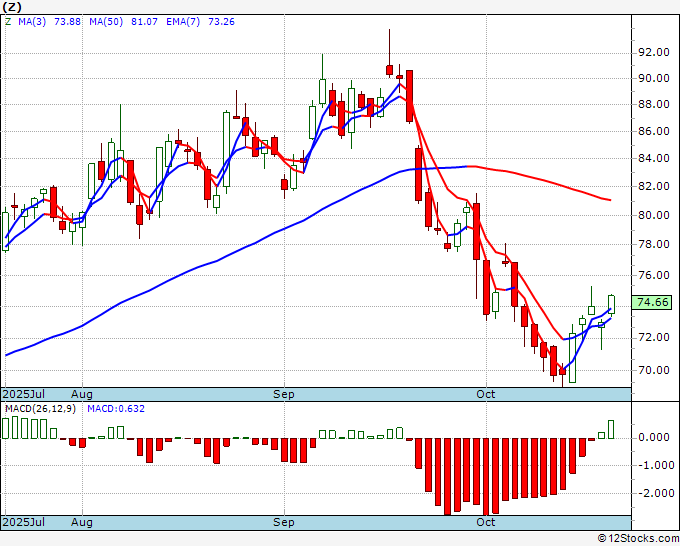Click the 90.00 price axis label
This screenshot has height=546, width=680.
point(653,78)
